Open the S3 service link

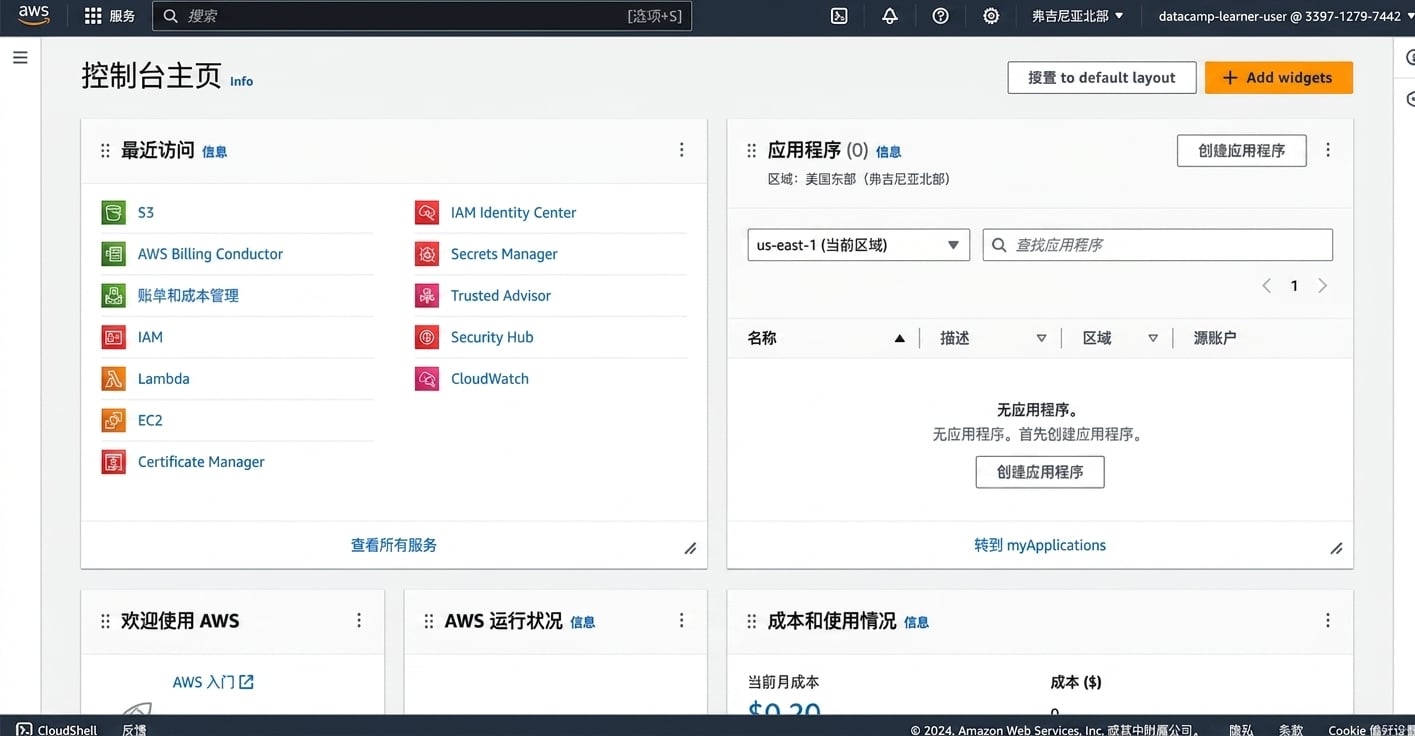click(146, 212)
